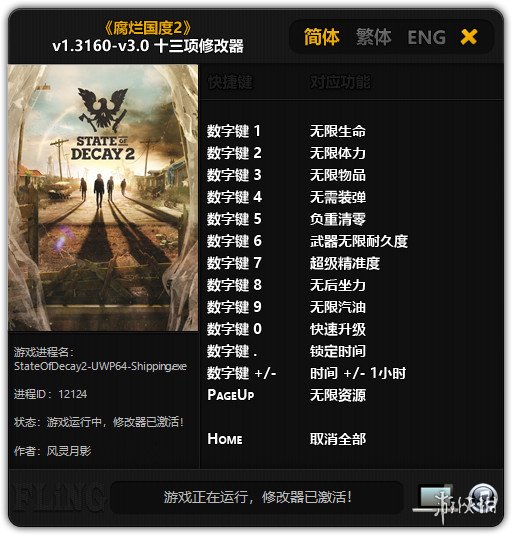Click the State of Decay 2 cover image
Viewport: 512px width, 535px height.
(103, 198)
